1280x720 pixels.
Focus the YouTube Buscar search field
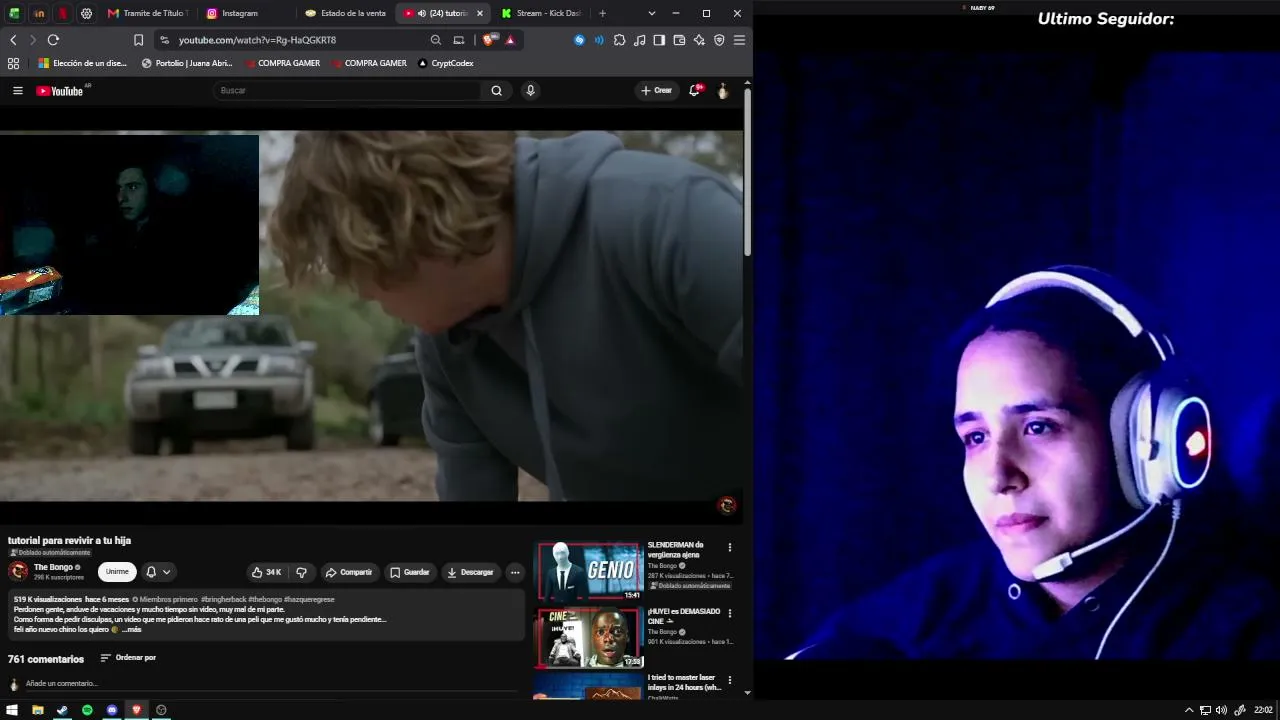(x=349, y=91)
